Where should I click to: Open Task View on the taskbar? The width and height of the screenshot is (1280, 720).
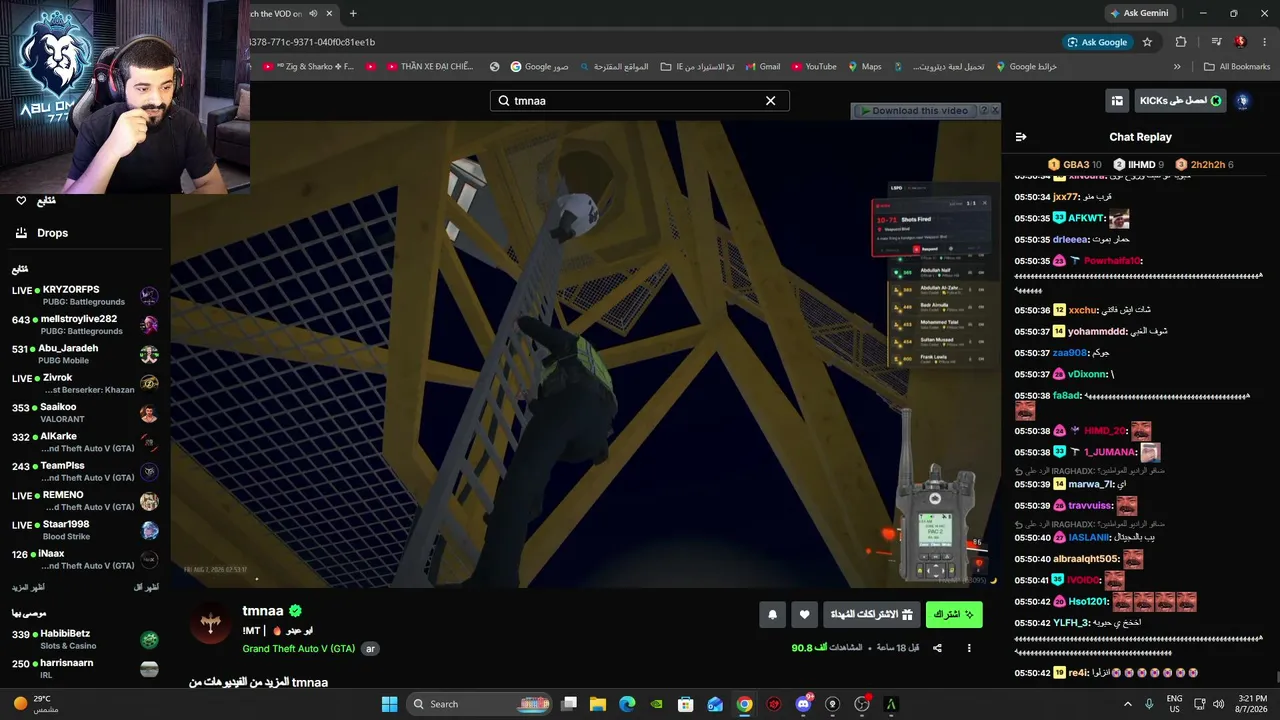point(569,704)
